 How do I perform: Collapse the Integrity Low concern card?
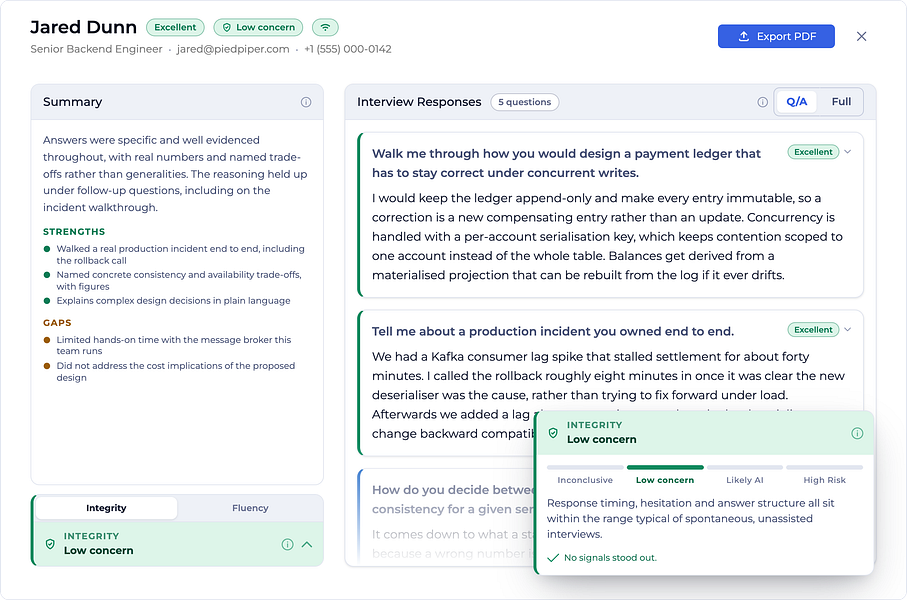tap(307, 544)
